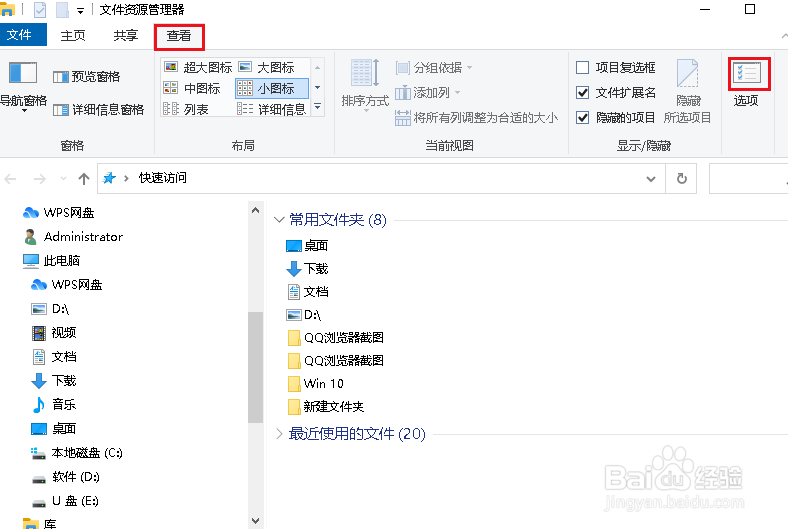Viewport: 788px width, 530px height.
Task: Click 将所有列调整为合适的大小
Action: 476,118
